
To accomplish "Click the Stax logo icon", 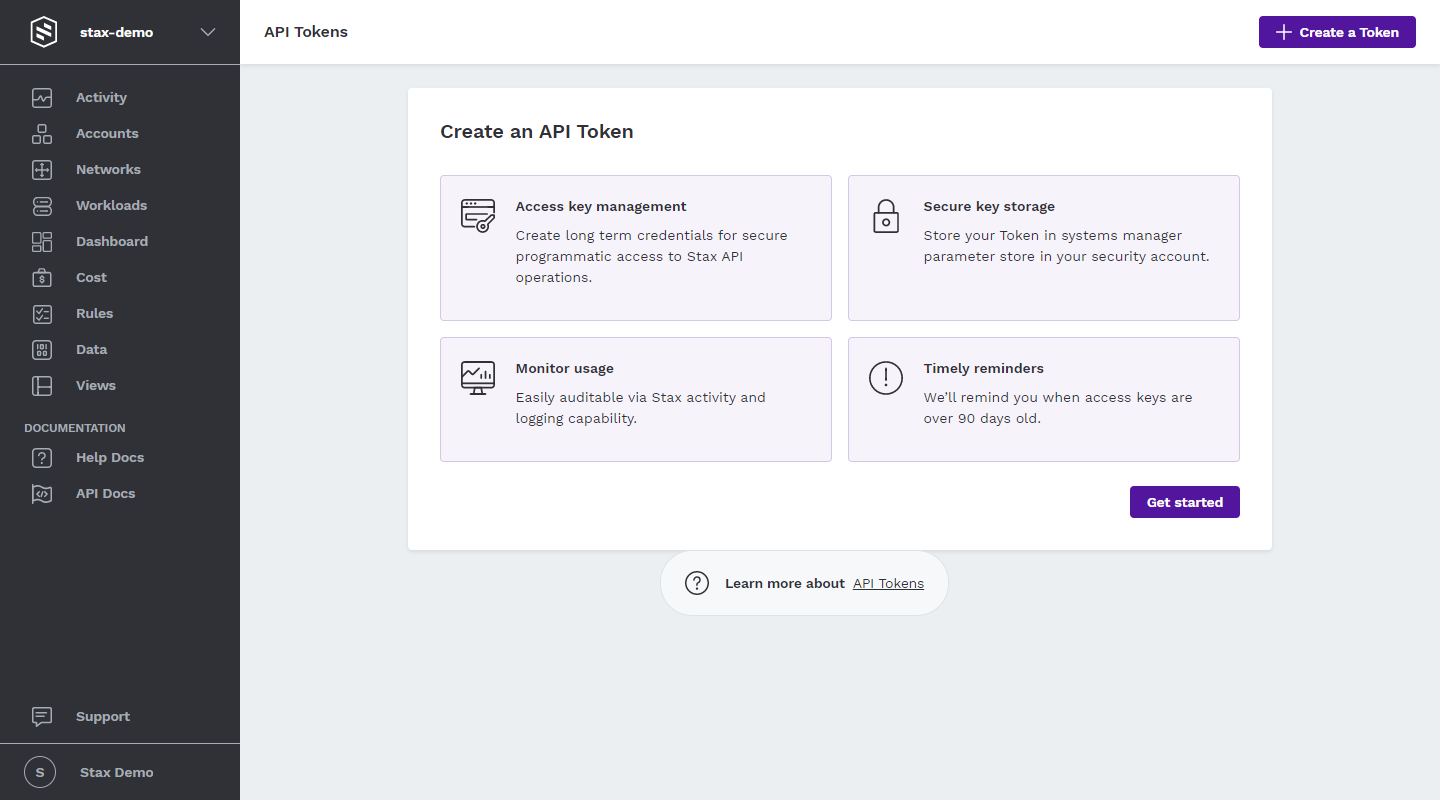I will tap(44, 32).
